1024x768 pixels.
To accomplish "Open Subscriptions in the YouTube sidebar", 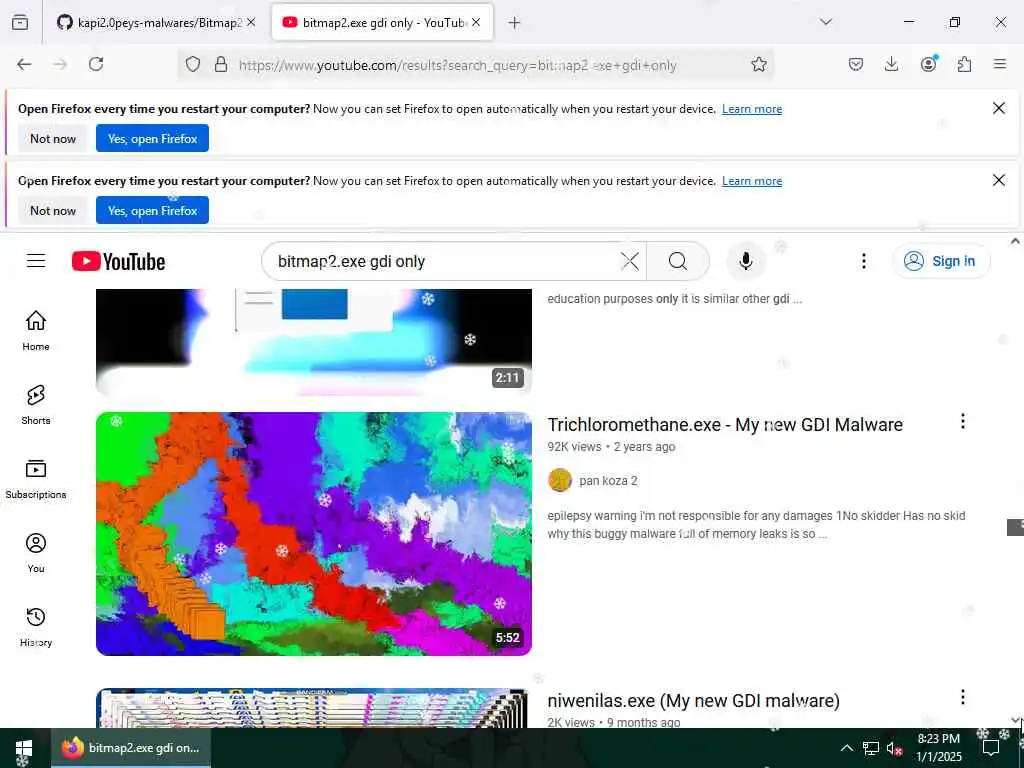I will click(36, 479).
